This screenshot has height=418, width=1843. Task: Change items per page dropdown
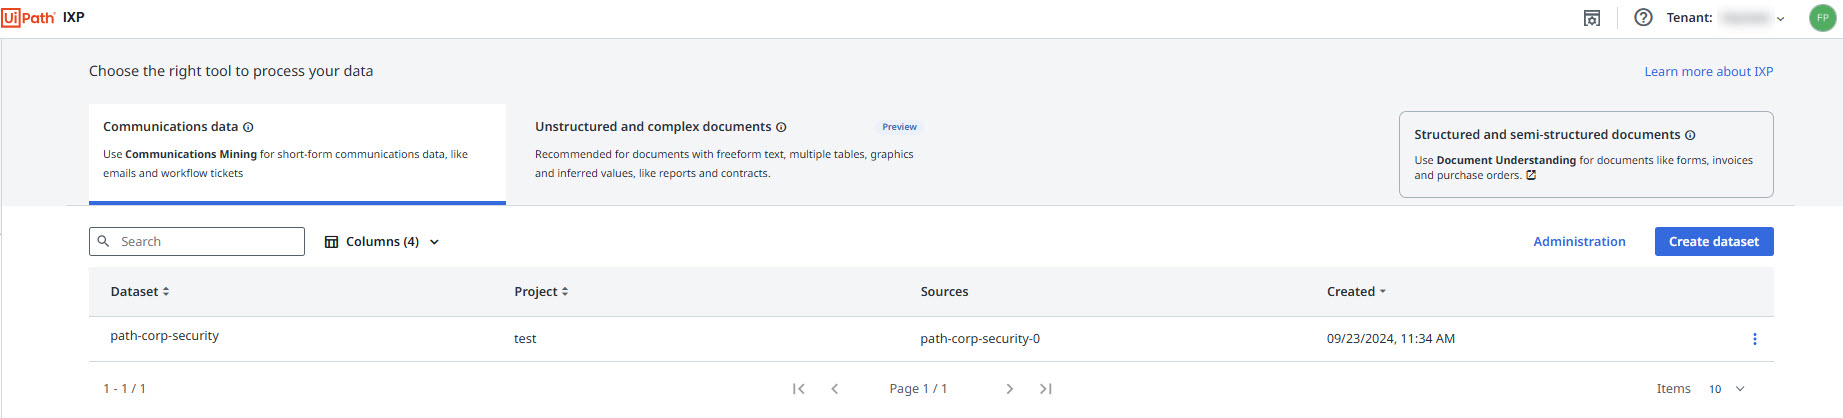(x=1726, y=389)
